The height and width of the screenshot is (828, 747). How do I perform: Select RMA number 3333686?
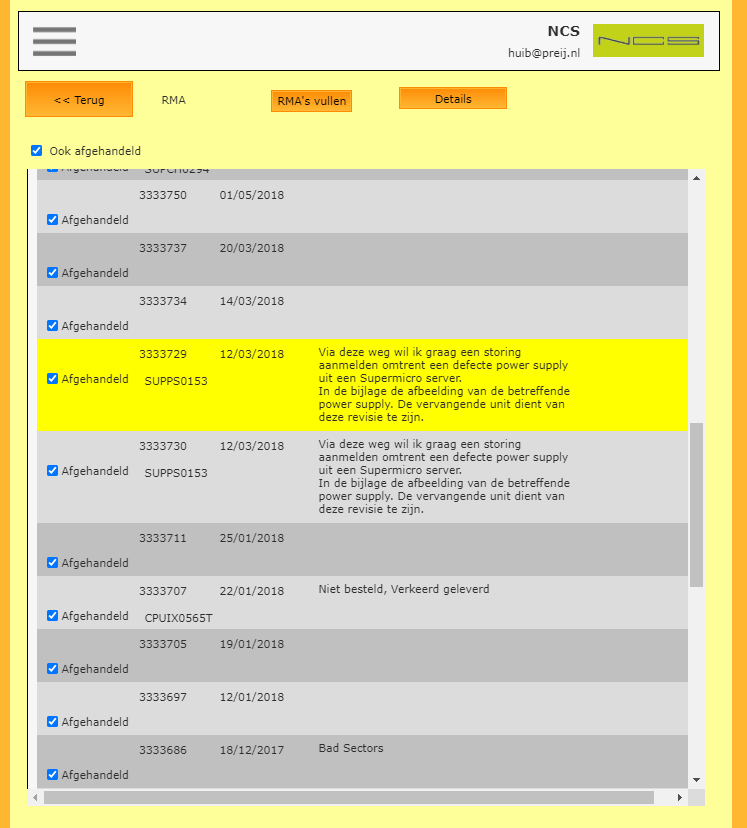pyautogui.click(x=163, y=750)
